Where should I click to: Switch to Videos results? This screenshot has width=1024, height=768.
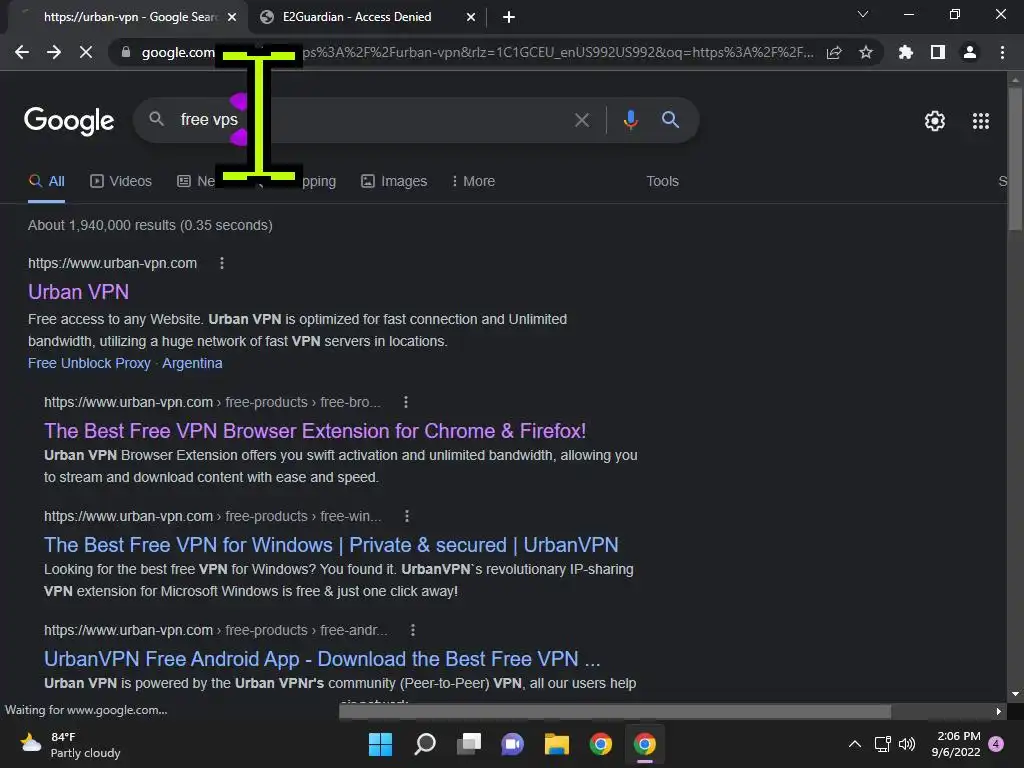[x=121, y=182]
